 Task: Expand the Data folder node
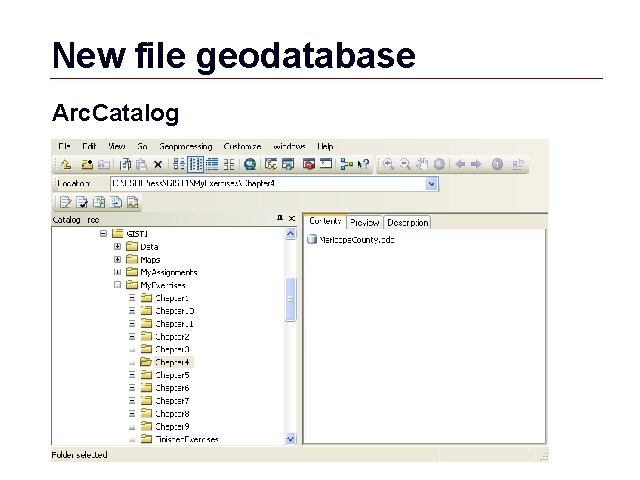[x=118, y=247]
